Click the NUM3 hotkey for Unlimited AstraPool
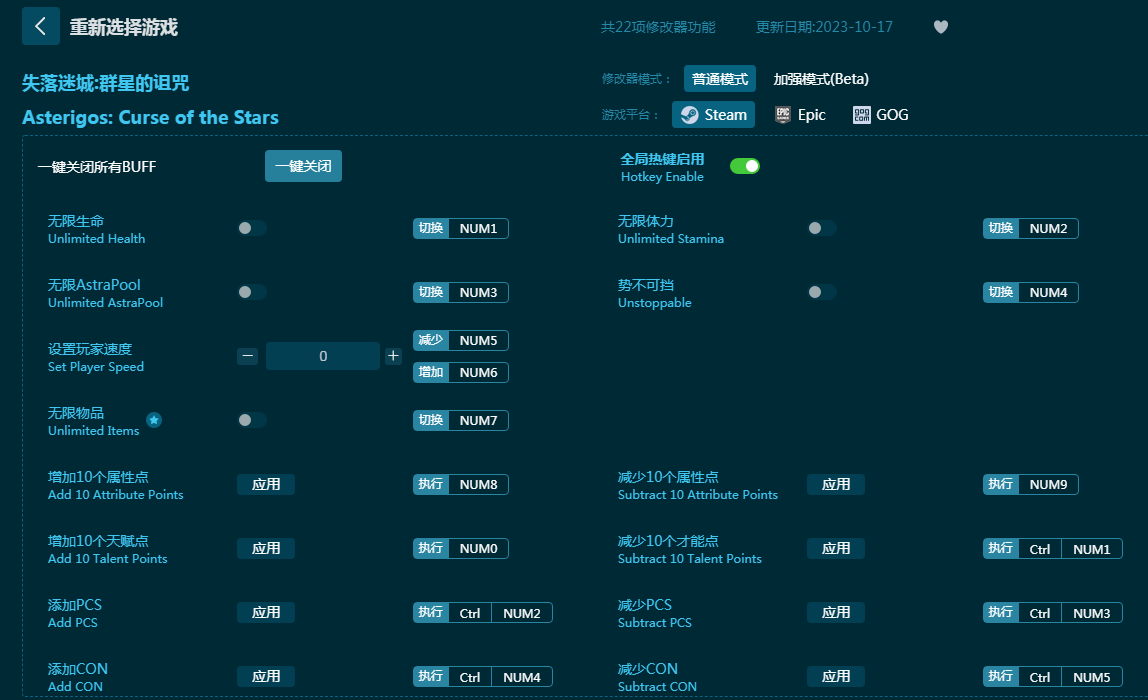Screen dimensions: 1148x700 [x=461, y=292]
